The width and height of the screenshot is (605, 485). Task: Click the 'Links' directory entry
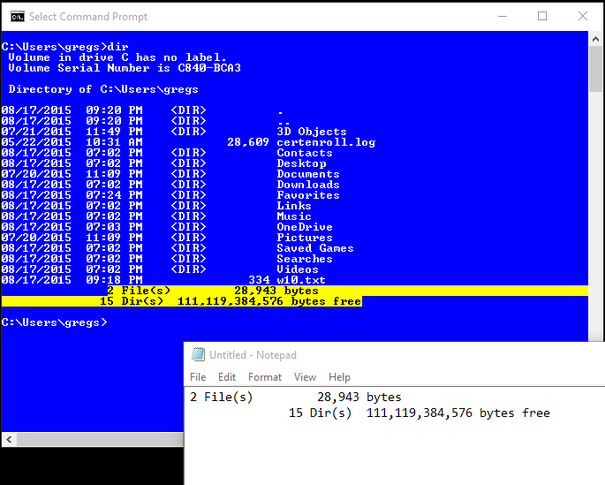point(294,206)
